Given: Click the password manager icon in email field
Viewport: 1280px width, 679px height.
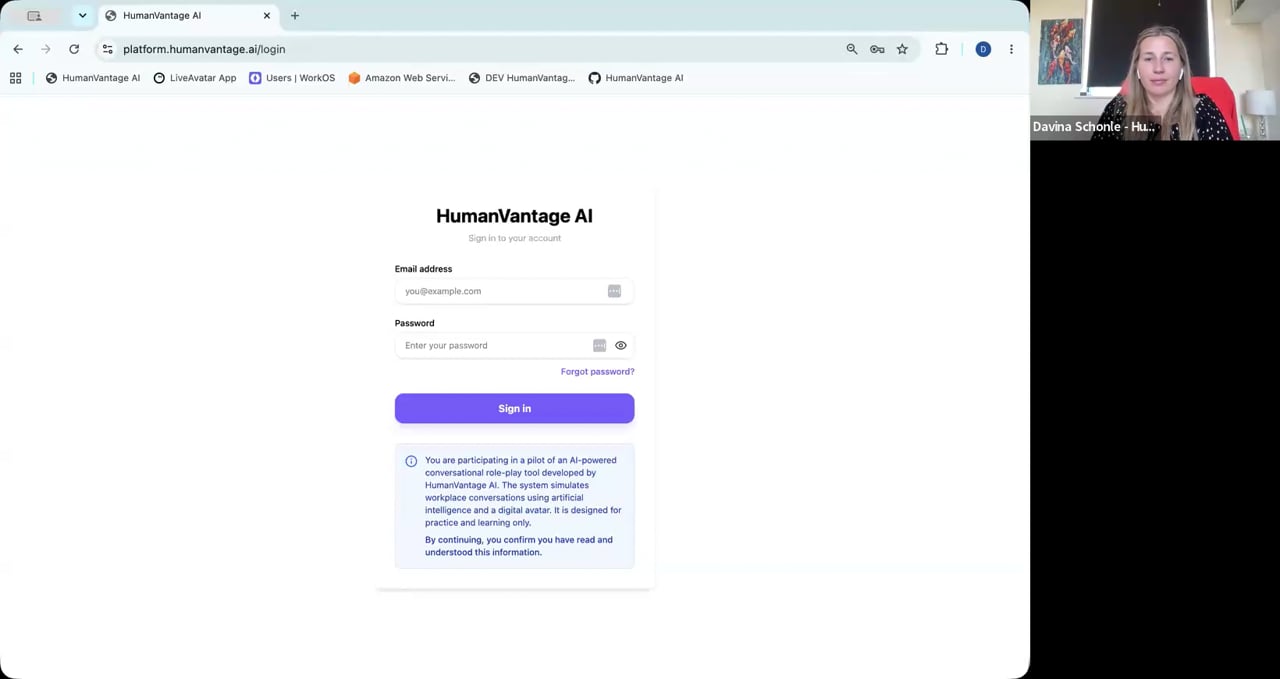Looking at the screenshot, I should (614, 291).
